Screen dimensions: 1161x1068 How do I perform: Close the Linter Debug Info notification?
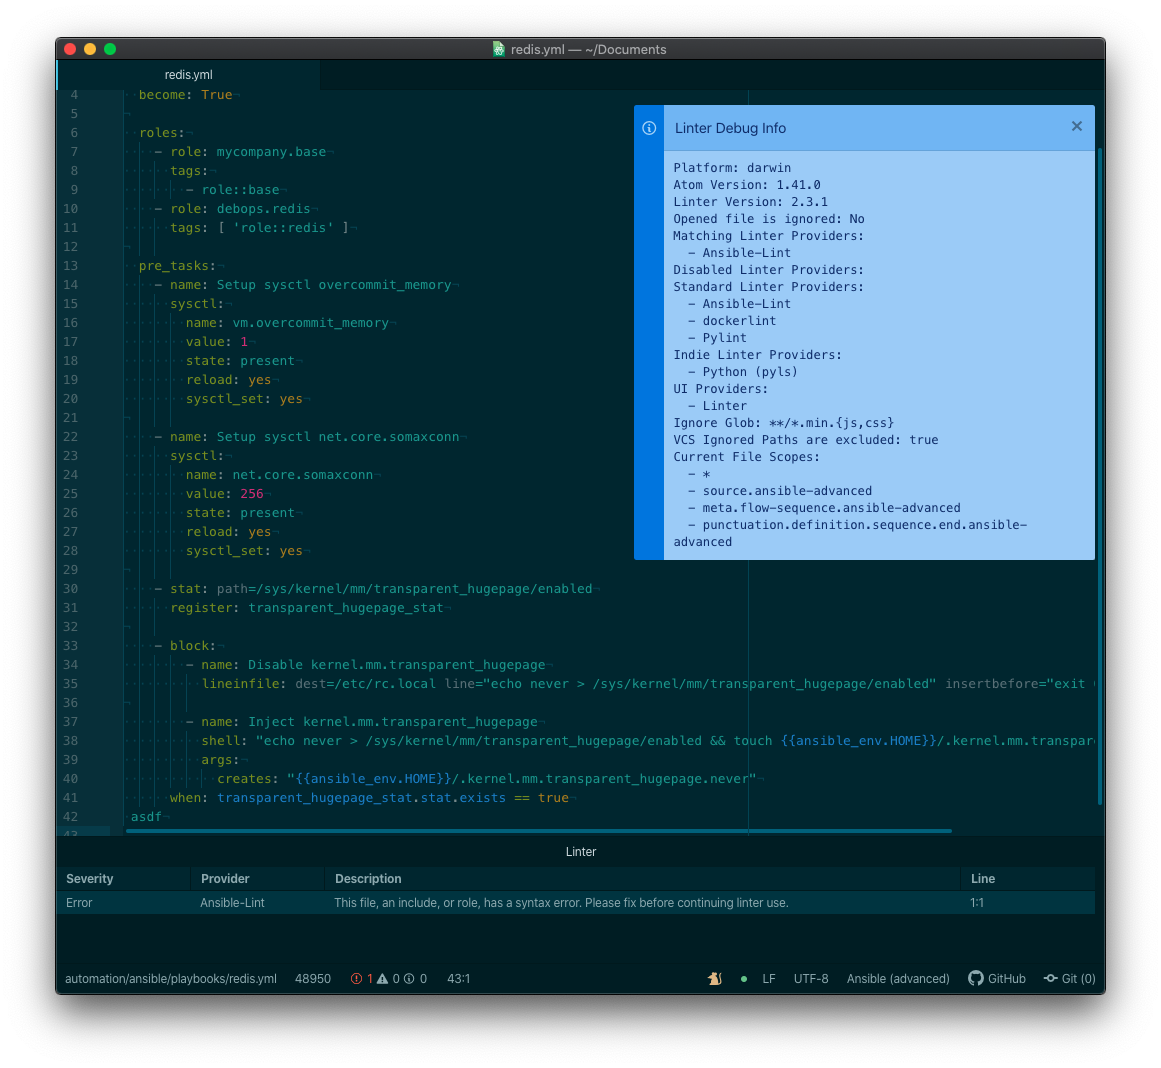point(1077,127)
